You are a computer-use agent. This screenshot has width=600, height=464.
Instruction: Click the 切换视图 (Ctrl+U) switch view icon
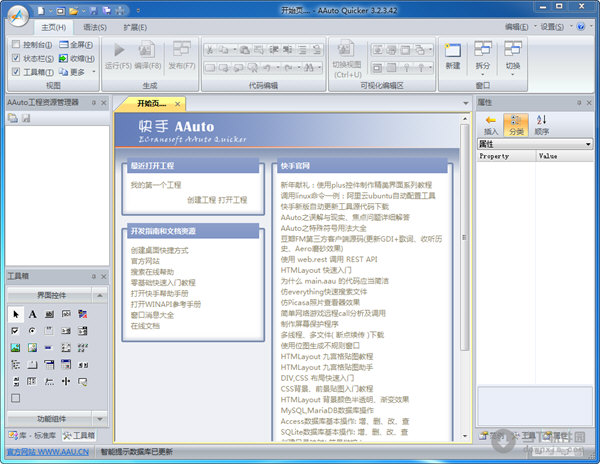[346, 49]
